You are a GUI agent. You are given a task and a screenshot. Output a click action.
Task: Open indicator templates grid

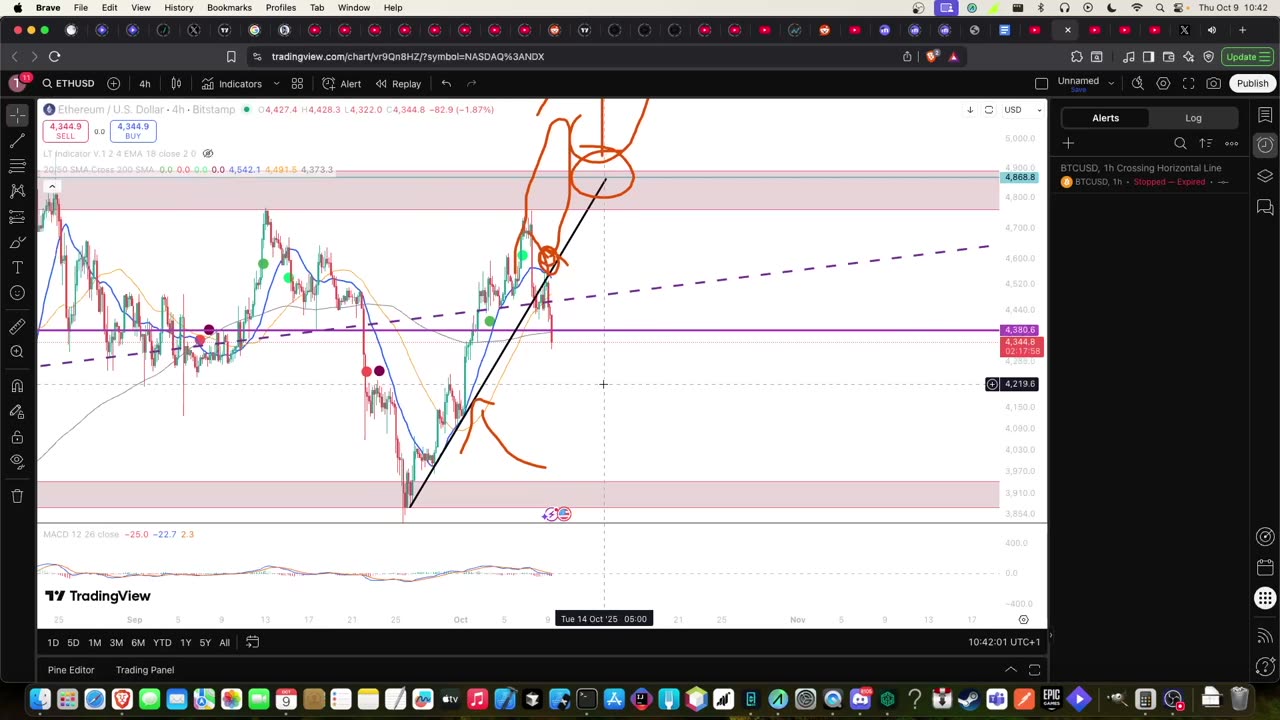pyautogui.click(x=297, y=84)
